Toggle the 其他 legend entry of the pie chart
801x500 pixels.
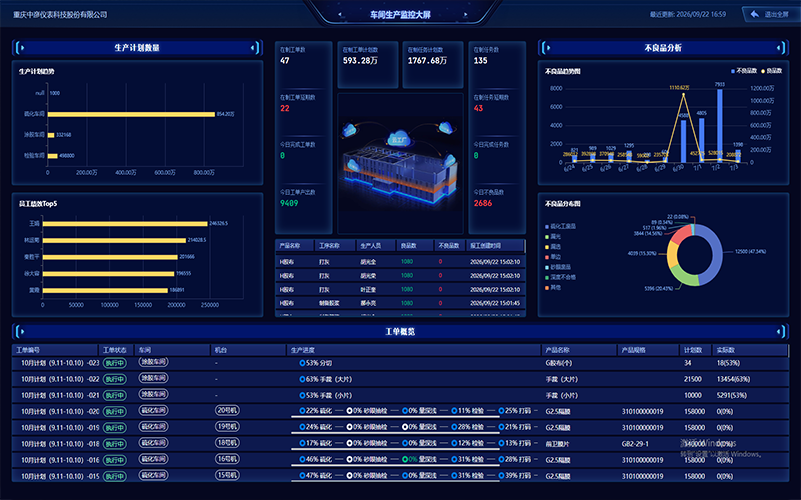click(553, 288)
